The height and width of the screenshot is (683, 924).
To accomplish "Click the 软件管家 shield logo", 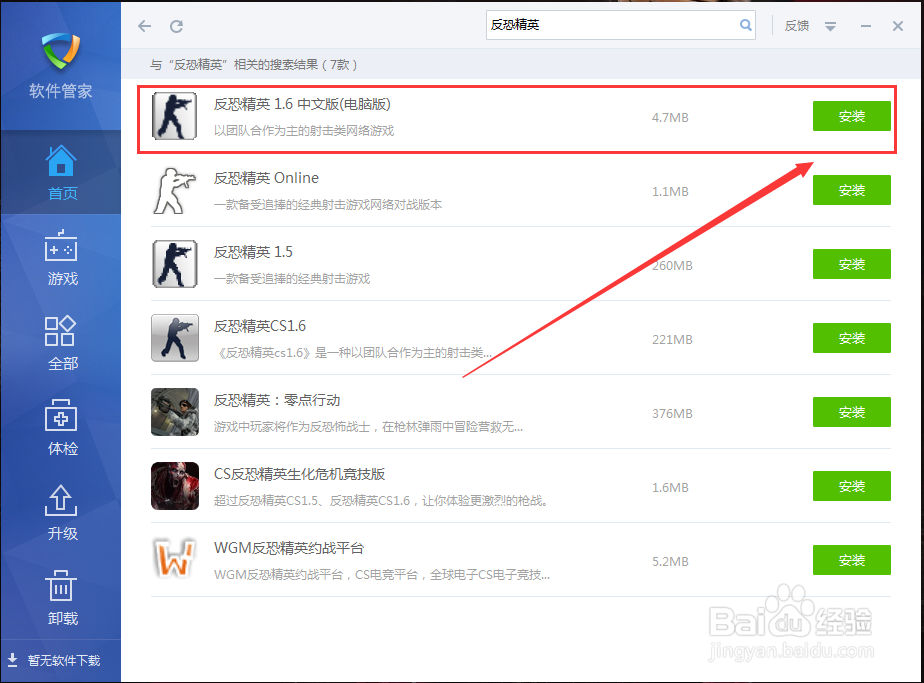I will pyautogui.click(x=61, y=51).
